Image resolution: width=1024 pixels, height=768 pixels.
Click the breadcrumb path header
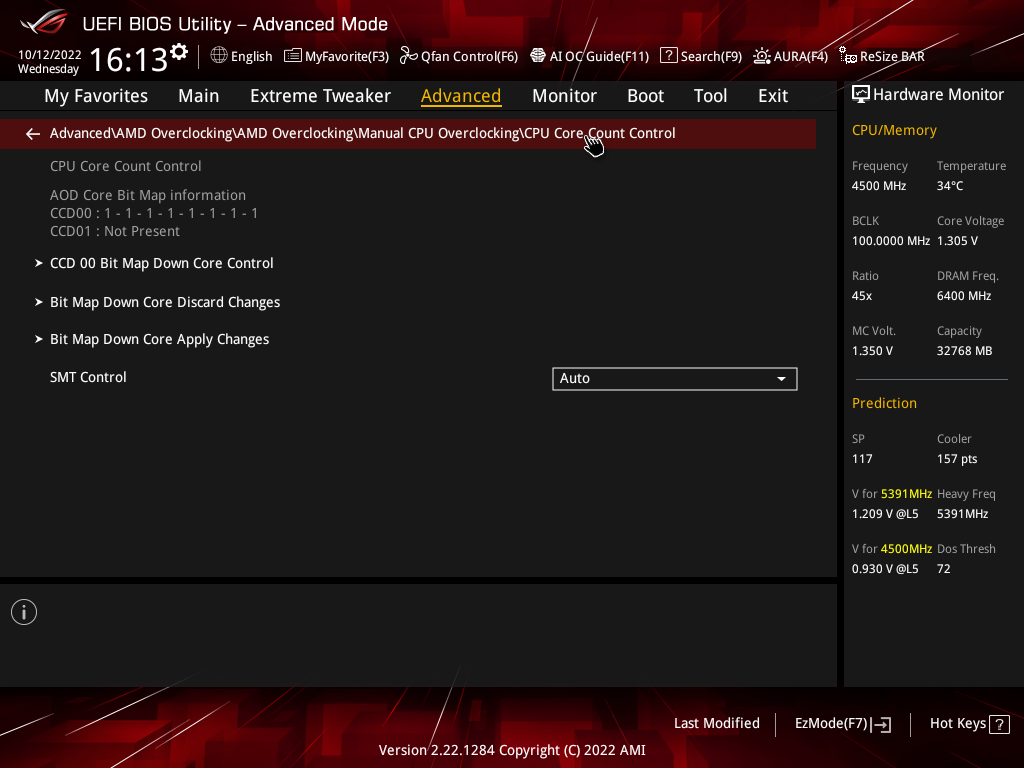(x=408, y=134)
